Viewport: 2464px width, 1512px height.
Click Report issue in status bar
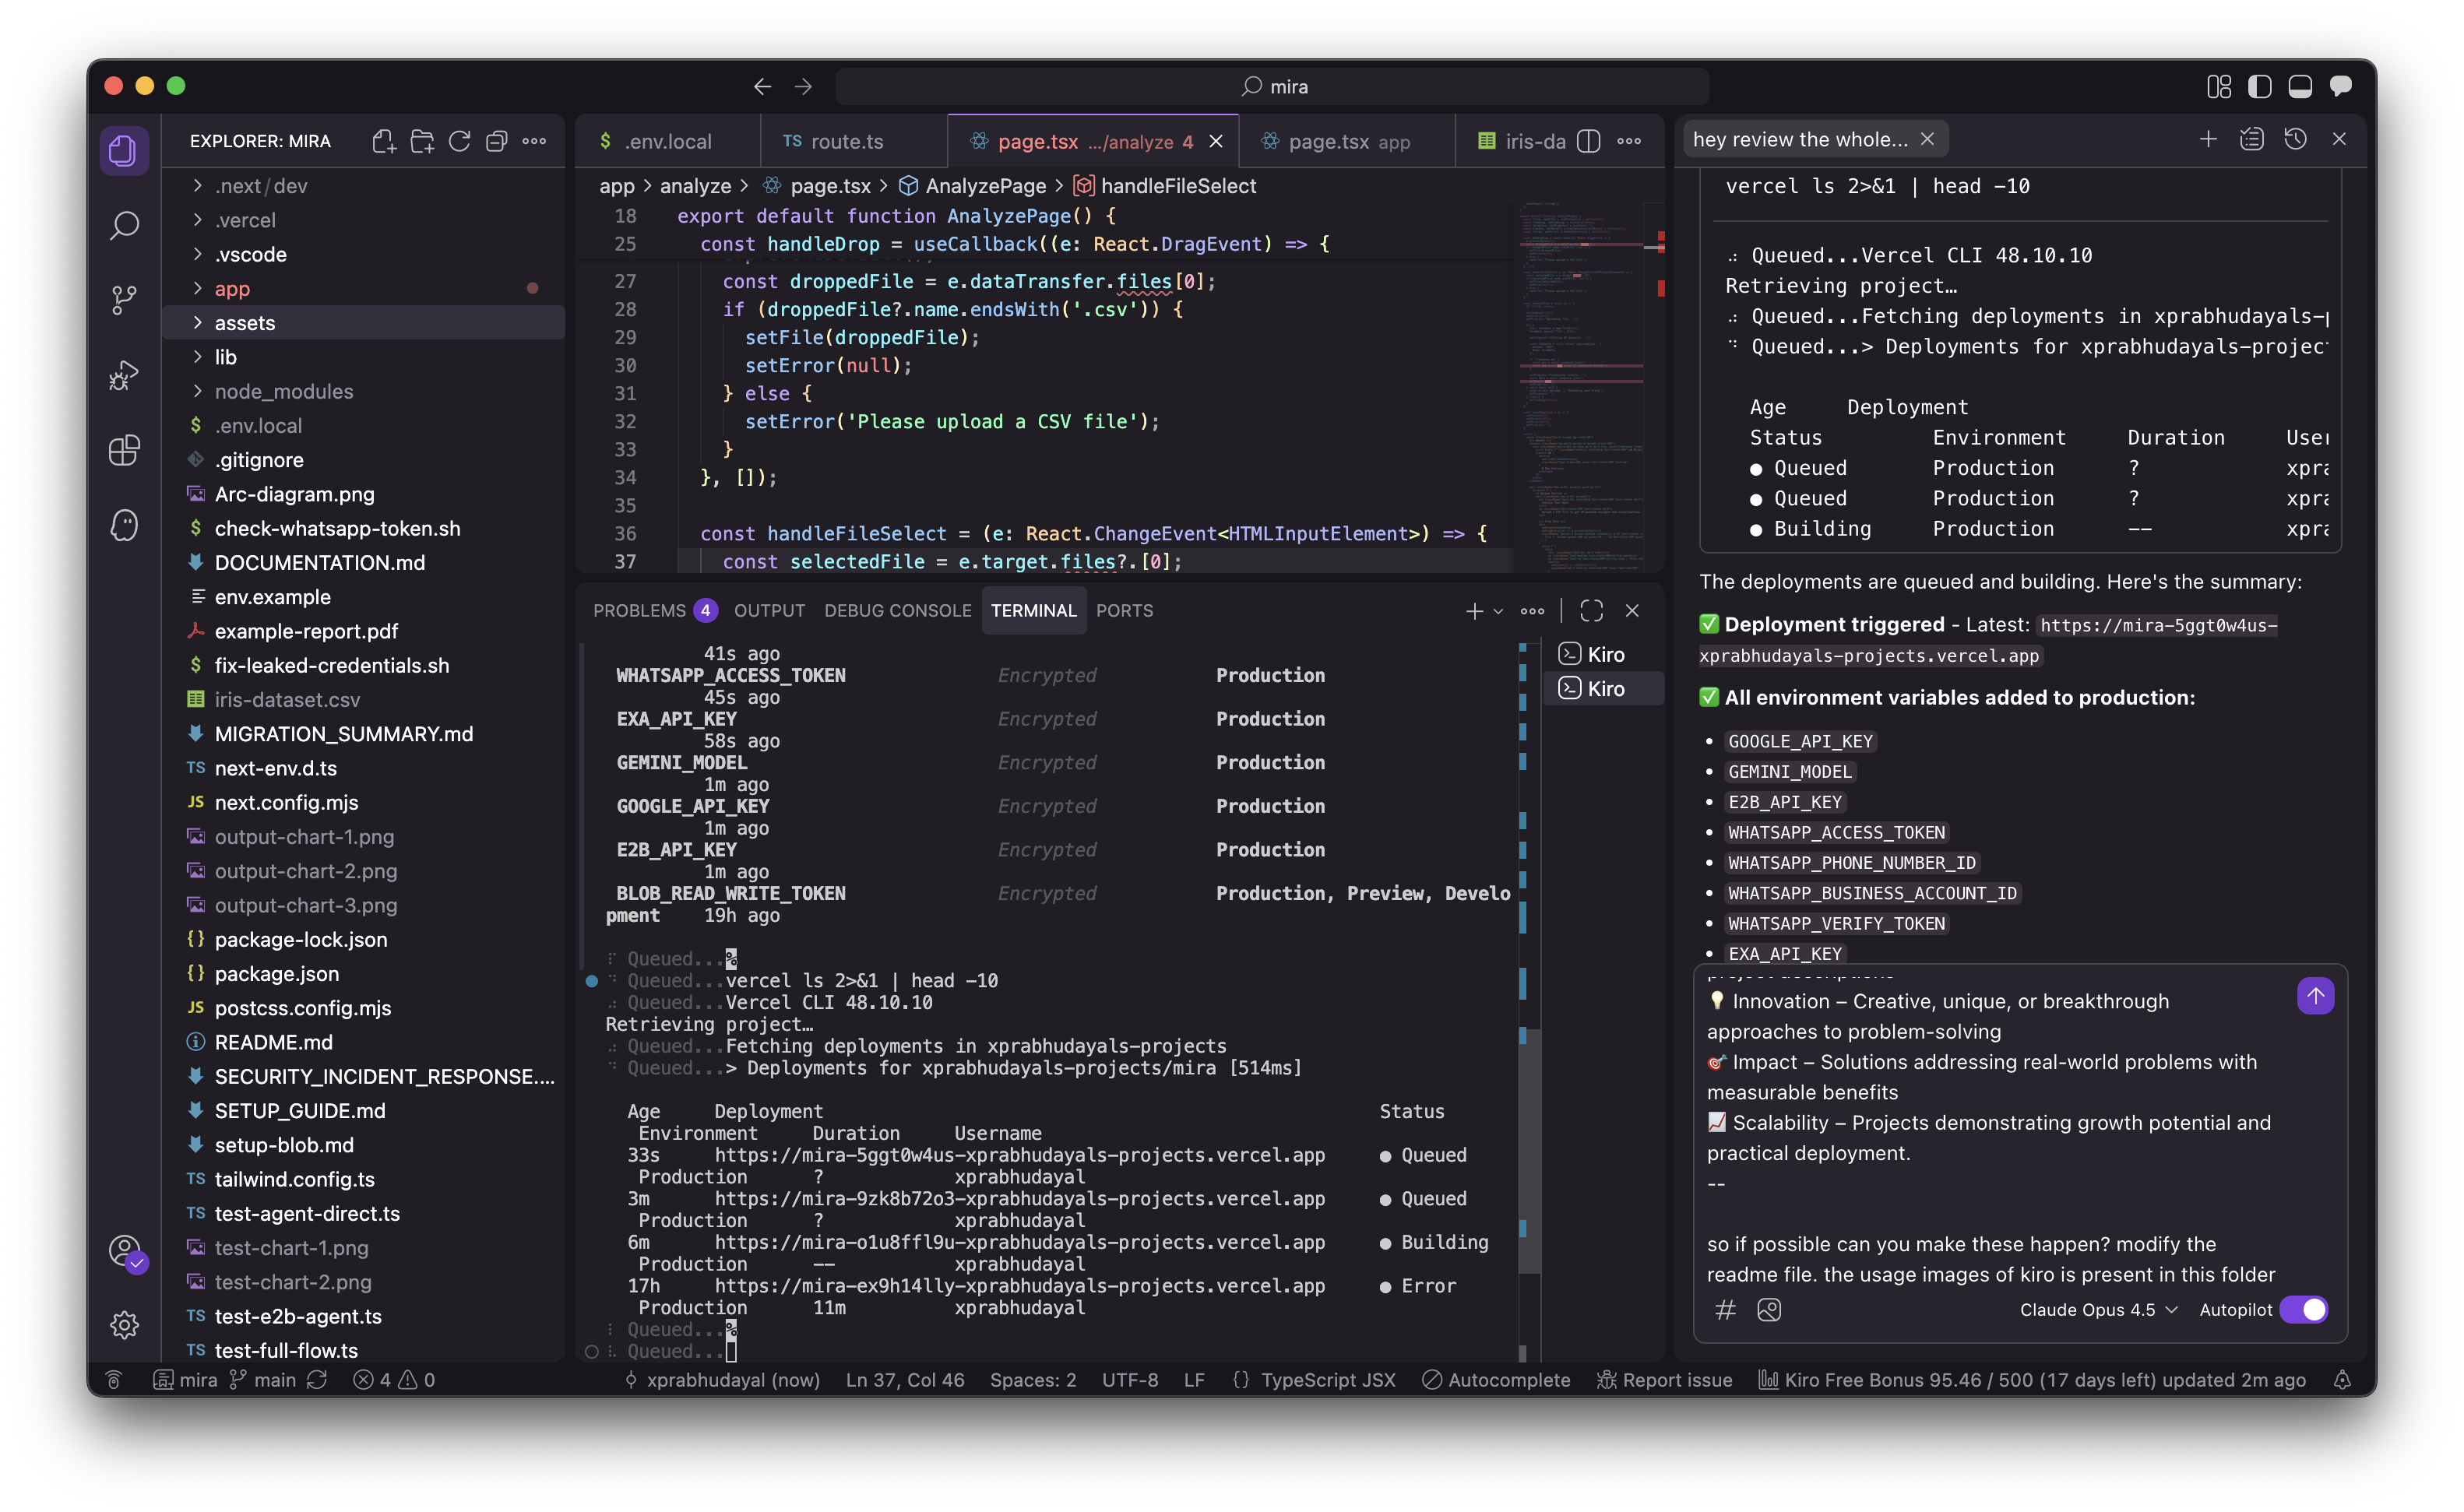pyautogui.click(x=1665, y=1380)
